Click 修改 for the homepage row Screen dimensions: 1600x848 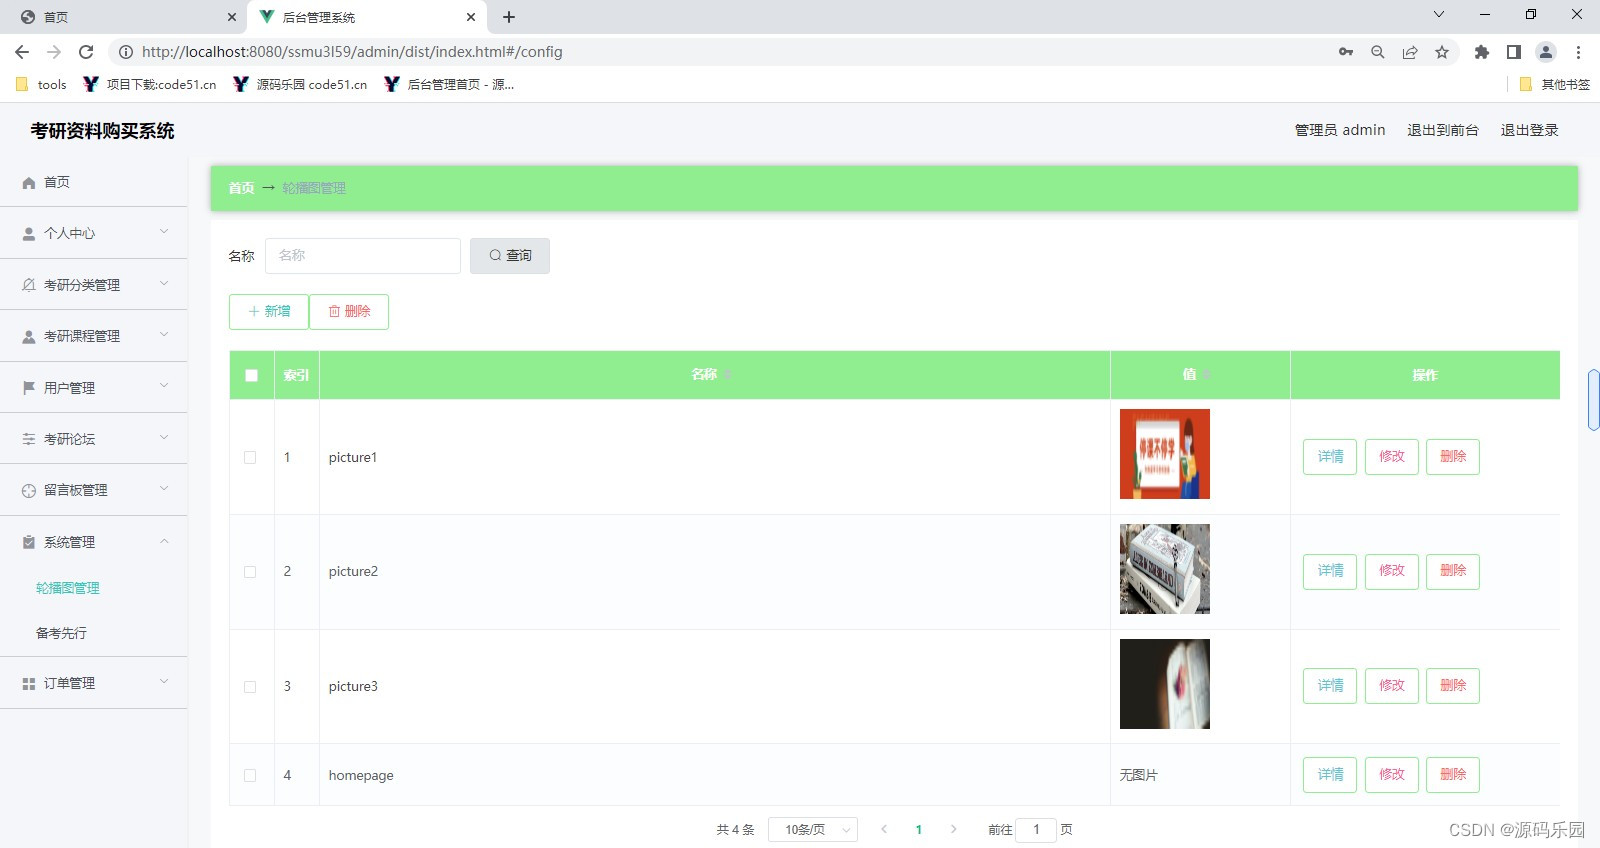pyautogui.click(x=1392, y=775)
